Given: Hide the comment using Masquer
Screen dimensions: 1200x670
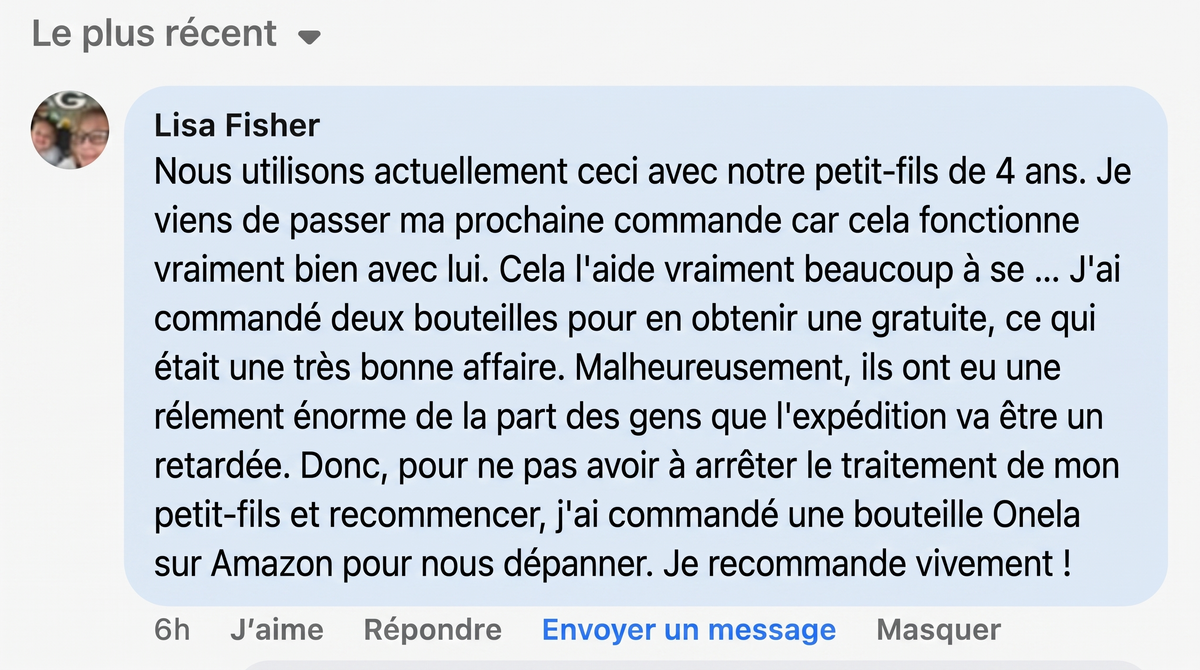Looking at the screenshot, I should click(938, 630).
